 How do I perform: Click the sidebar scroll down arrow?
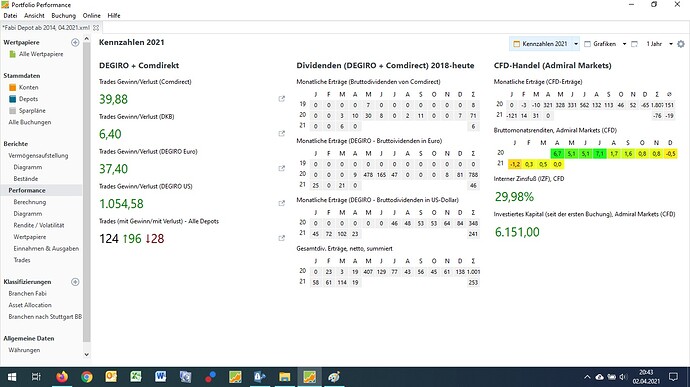coord(86,354)
